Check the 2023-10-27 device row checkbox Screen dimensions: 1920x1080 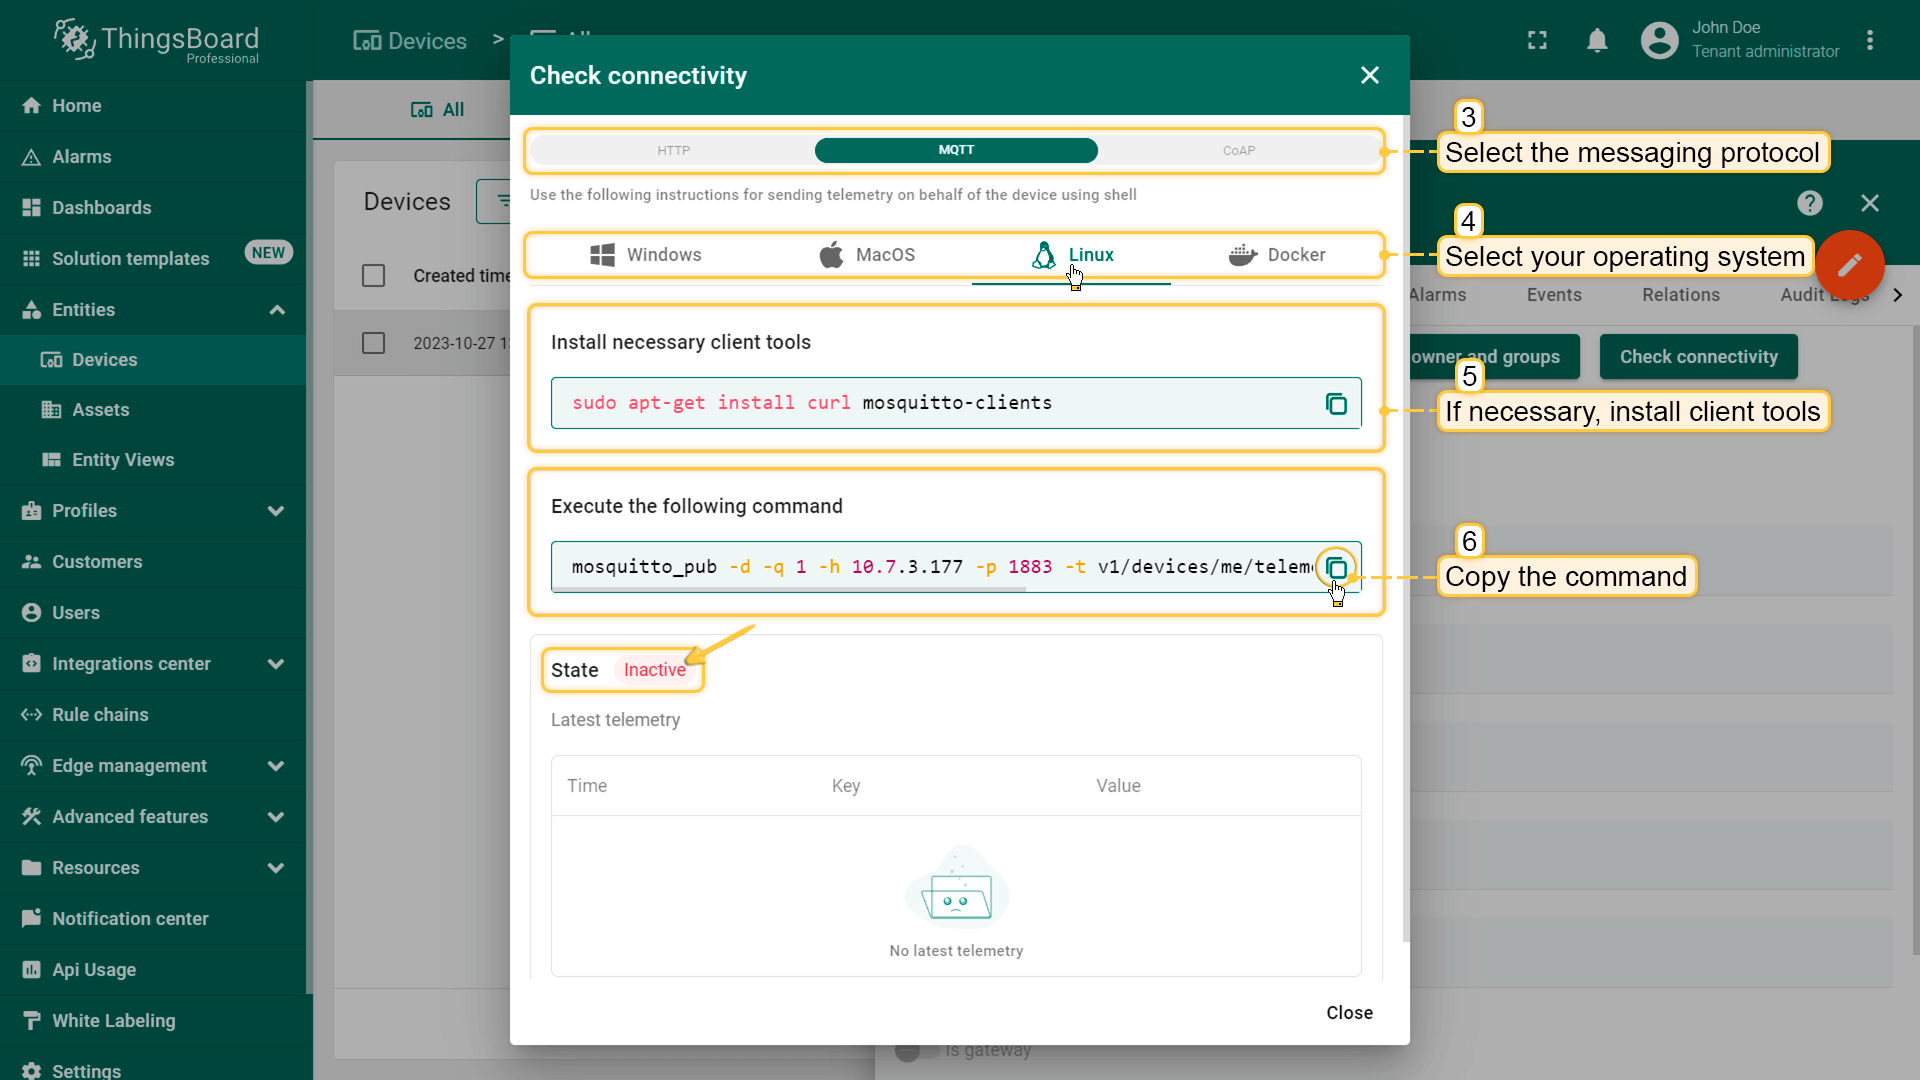pos(373,343)
